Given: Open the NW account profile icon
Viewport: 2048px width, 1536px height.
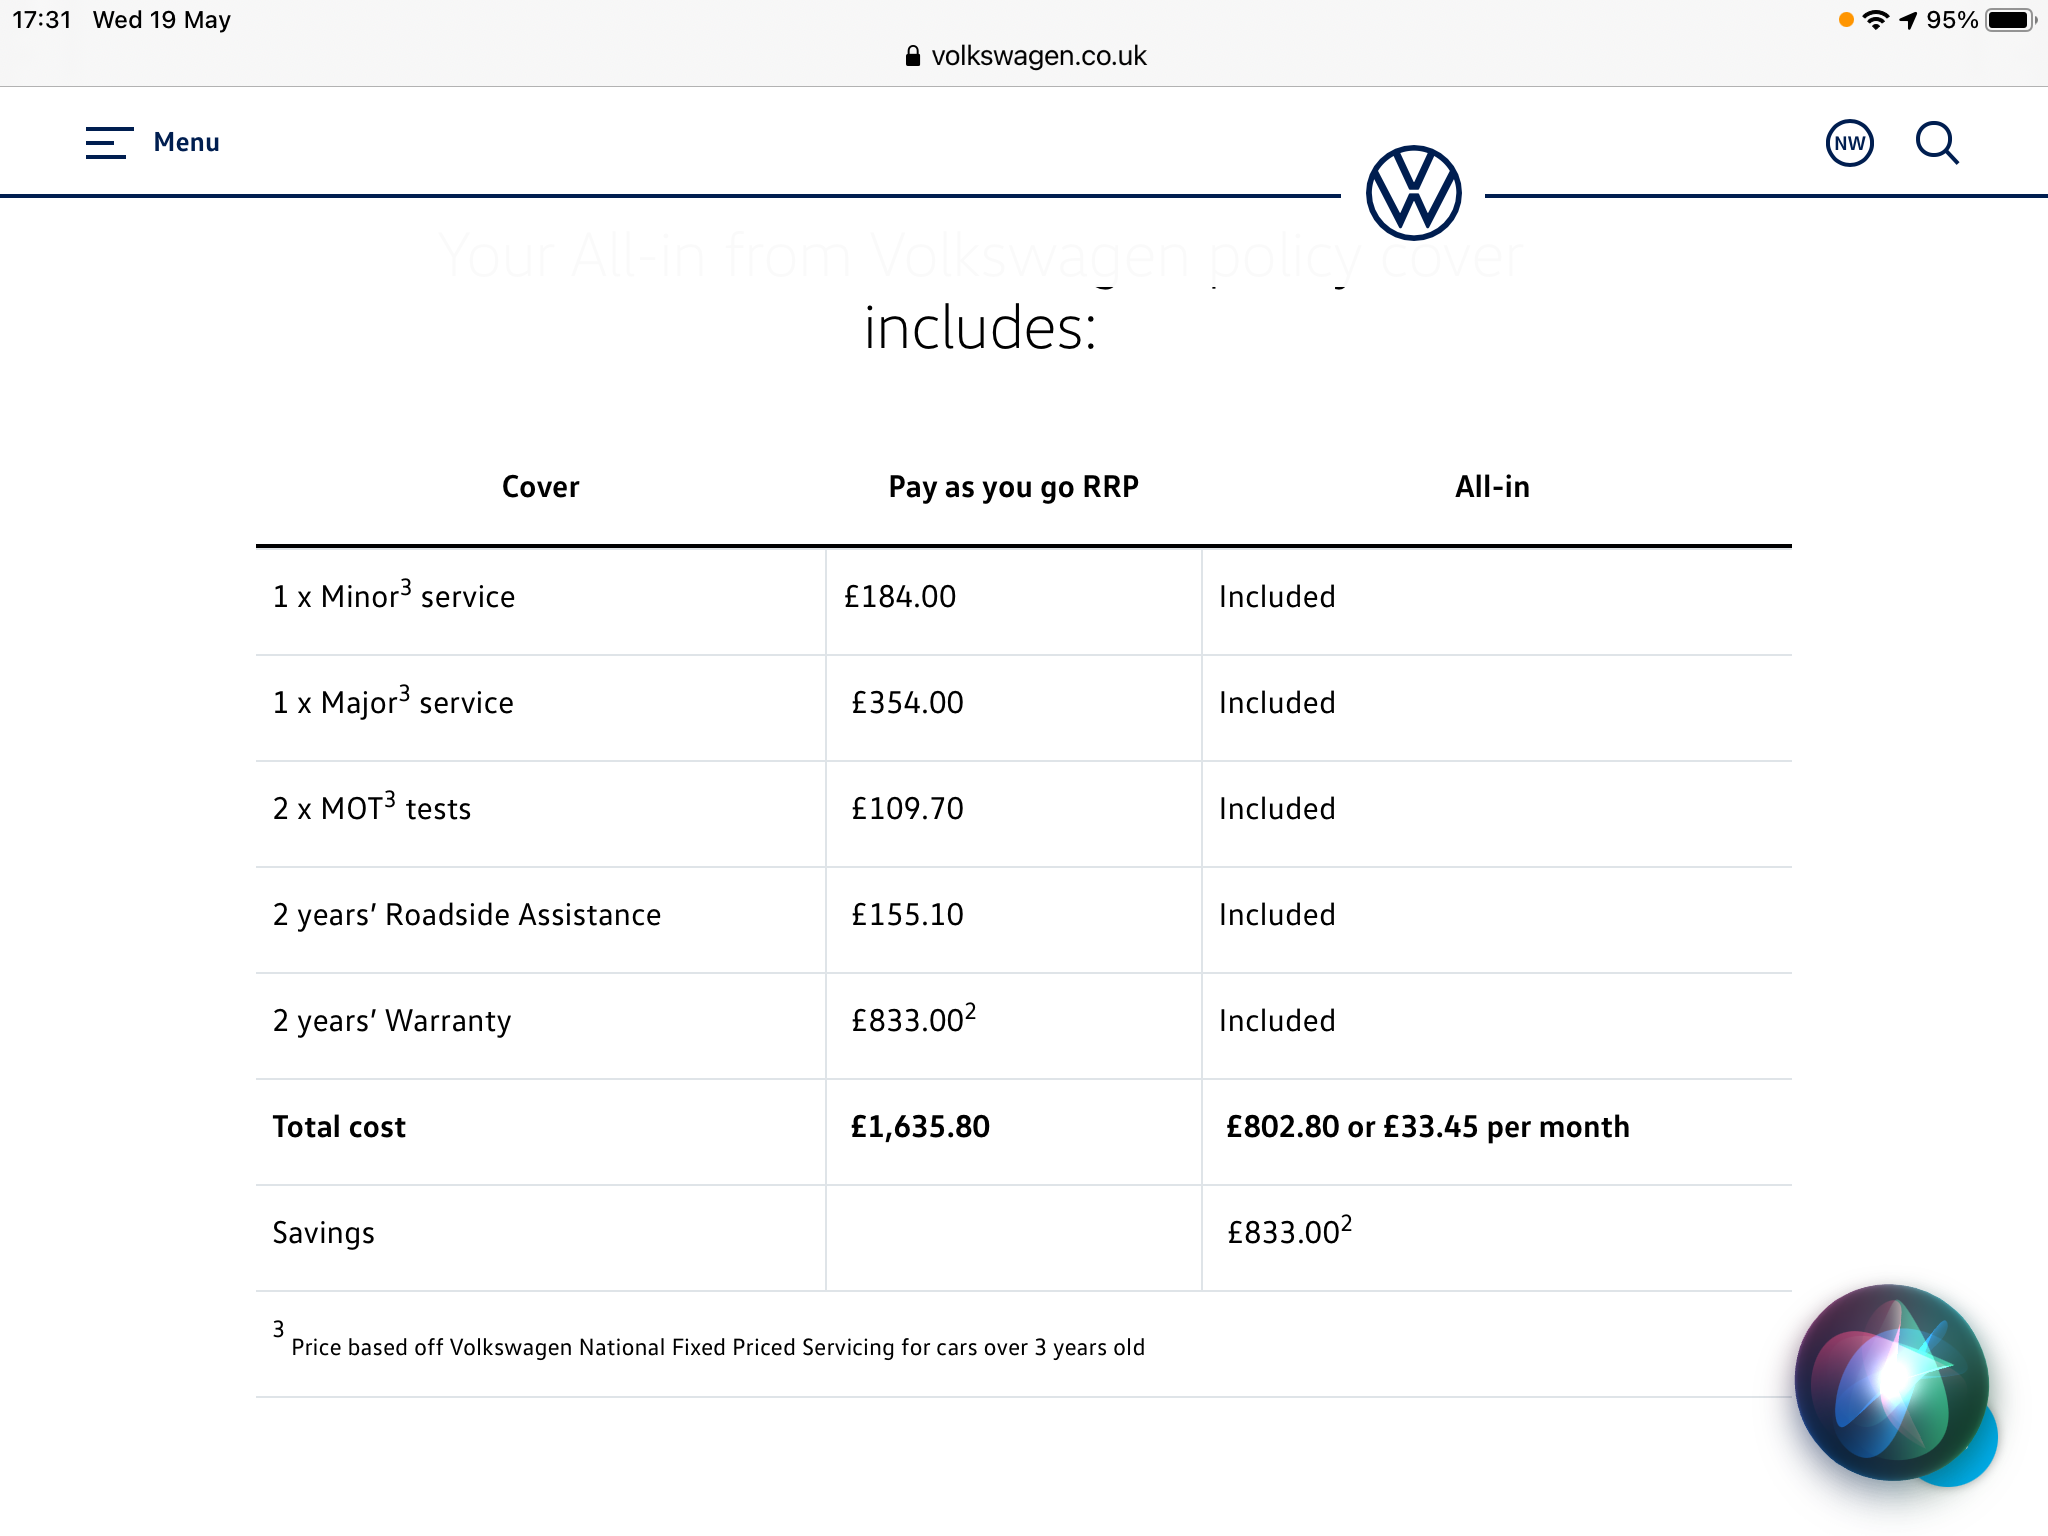Looking at the screenshot, I should tap(1848, 142).
